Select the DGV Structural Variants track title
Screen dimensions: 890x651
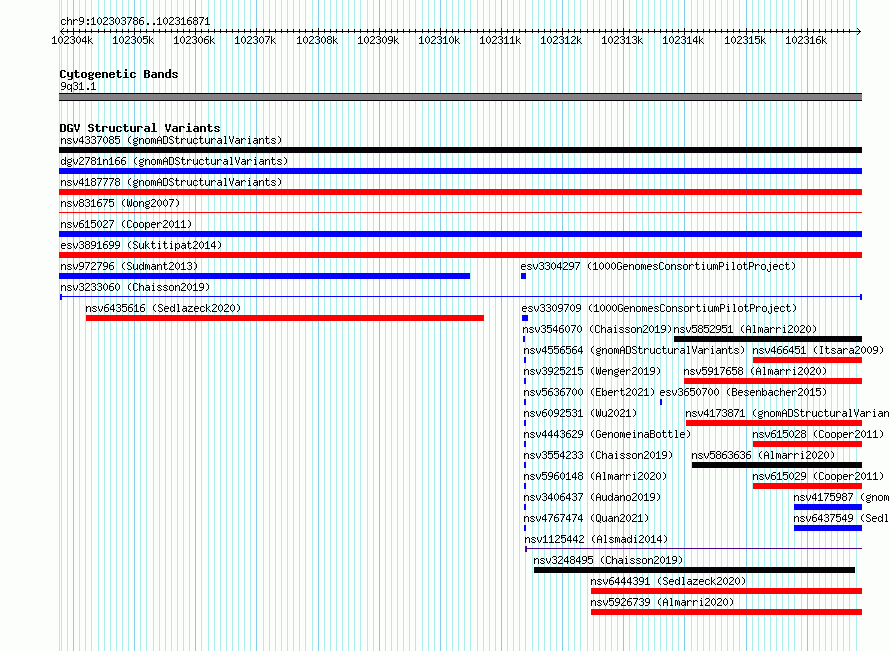140,128
